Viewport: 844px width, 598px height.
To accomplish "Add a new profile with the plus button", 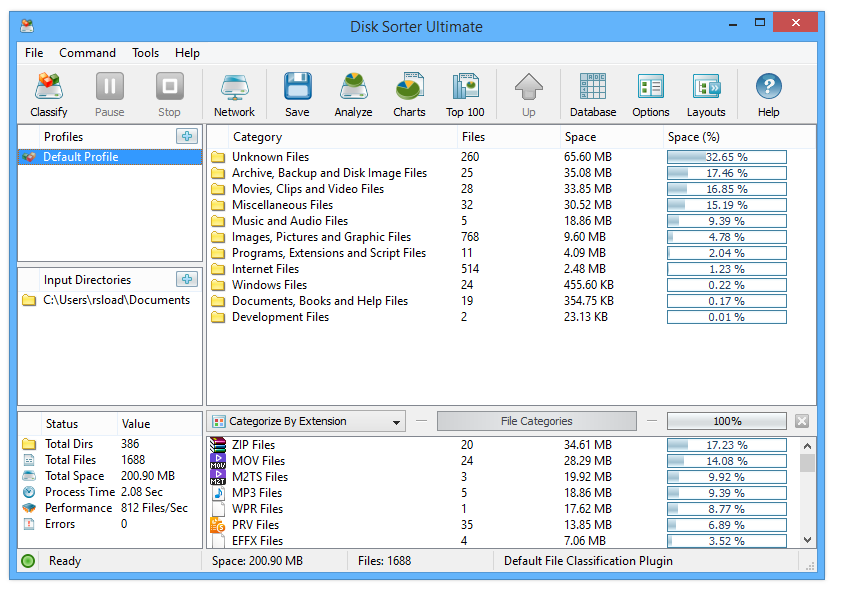I will 186,136.
